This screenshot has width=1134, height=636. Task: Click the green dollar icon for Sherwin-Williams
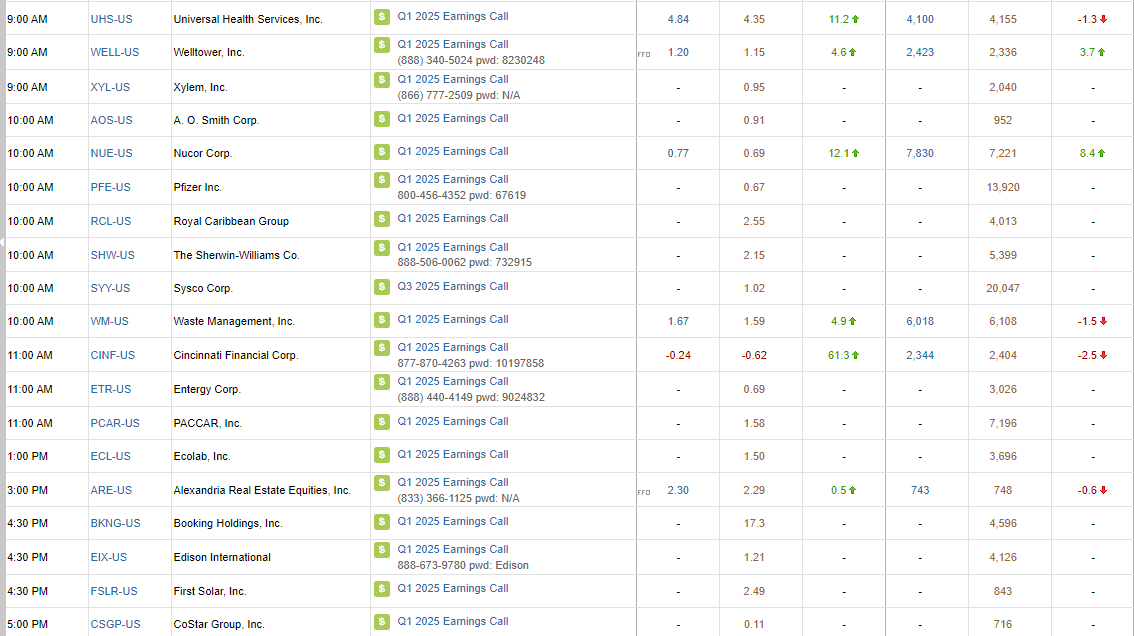382,247
